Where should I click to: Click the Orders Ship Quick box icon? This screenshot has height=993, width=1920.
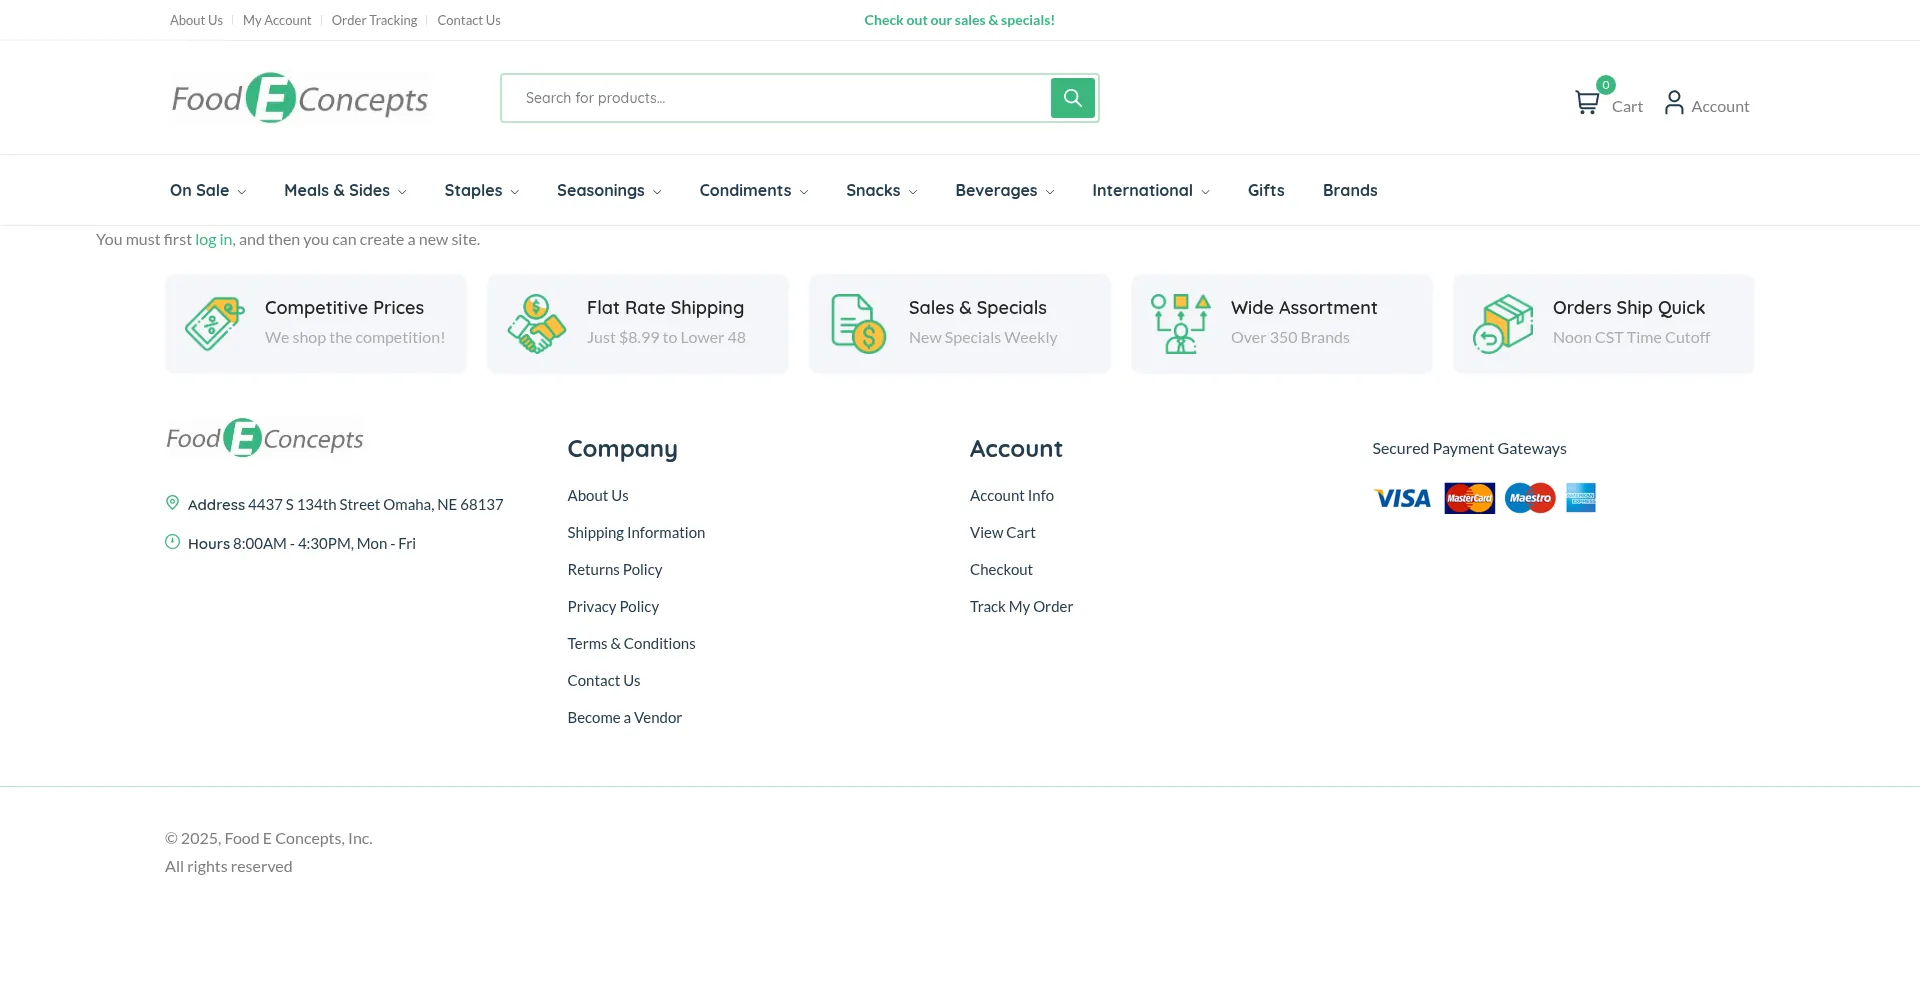tap(1502, 324)
